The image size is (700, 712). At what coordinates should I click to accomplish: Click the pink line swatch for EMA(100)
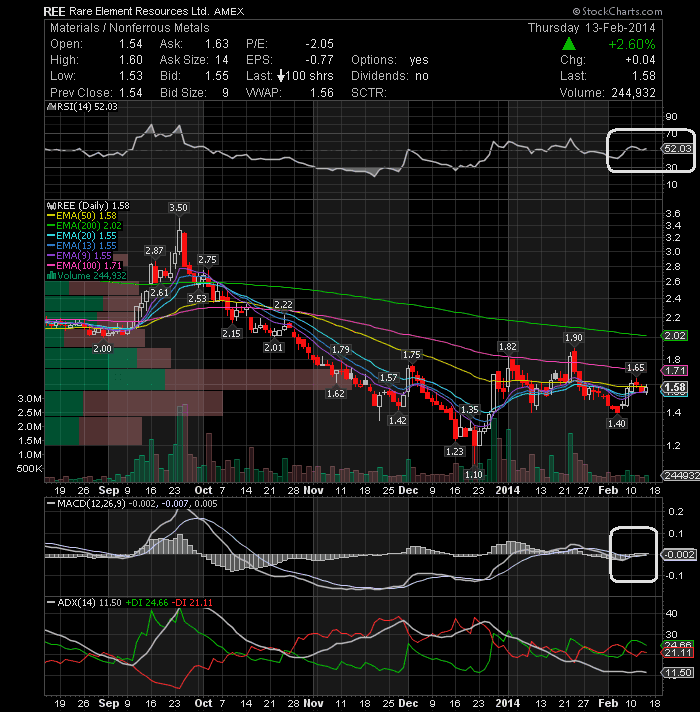point(51,266)
